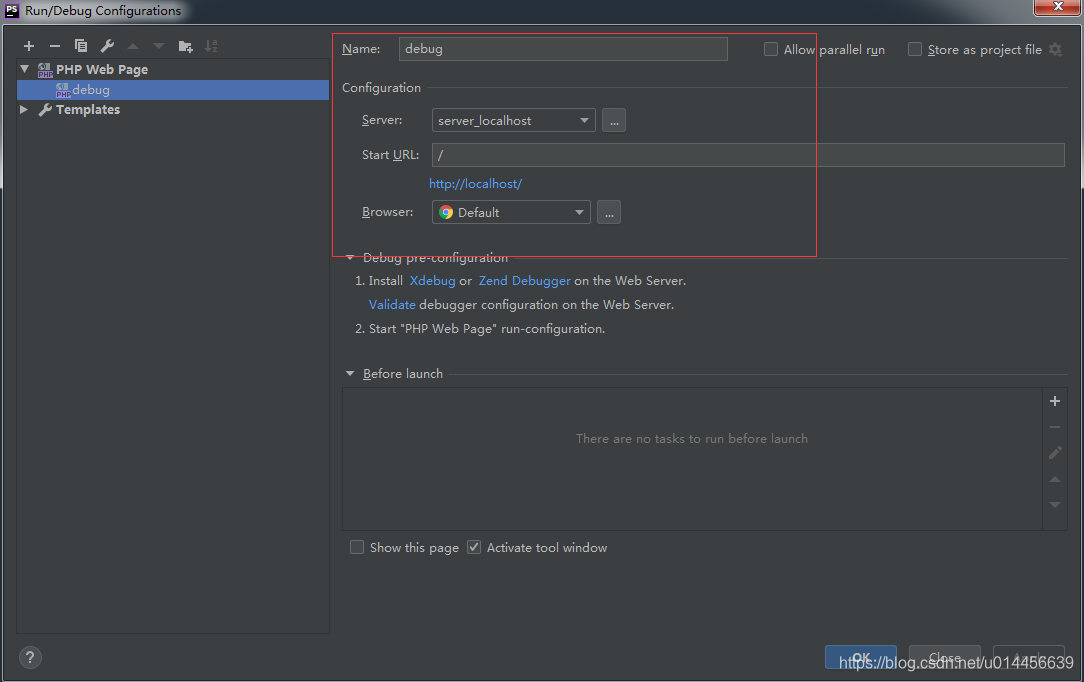Add a task in Before launch panel
The height and width of the screenshot is (682, 1084).
[x=1054, y=400]
